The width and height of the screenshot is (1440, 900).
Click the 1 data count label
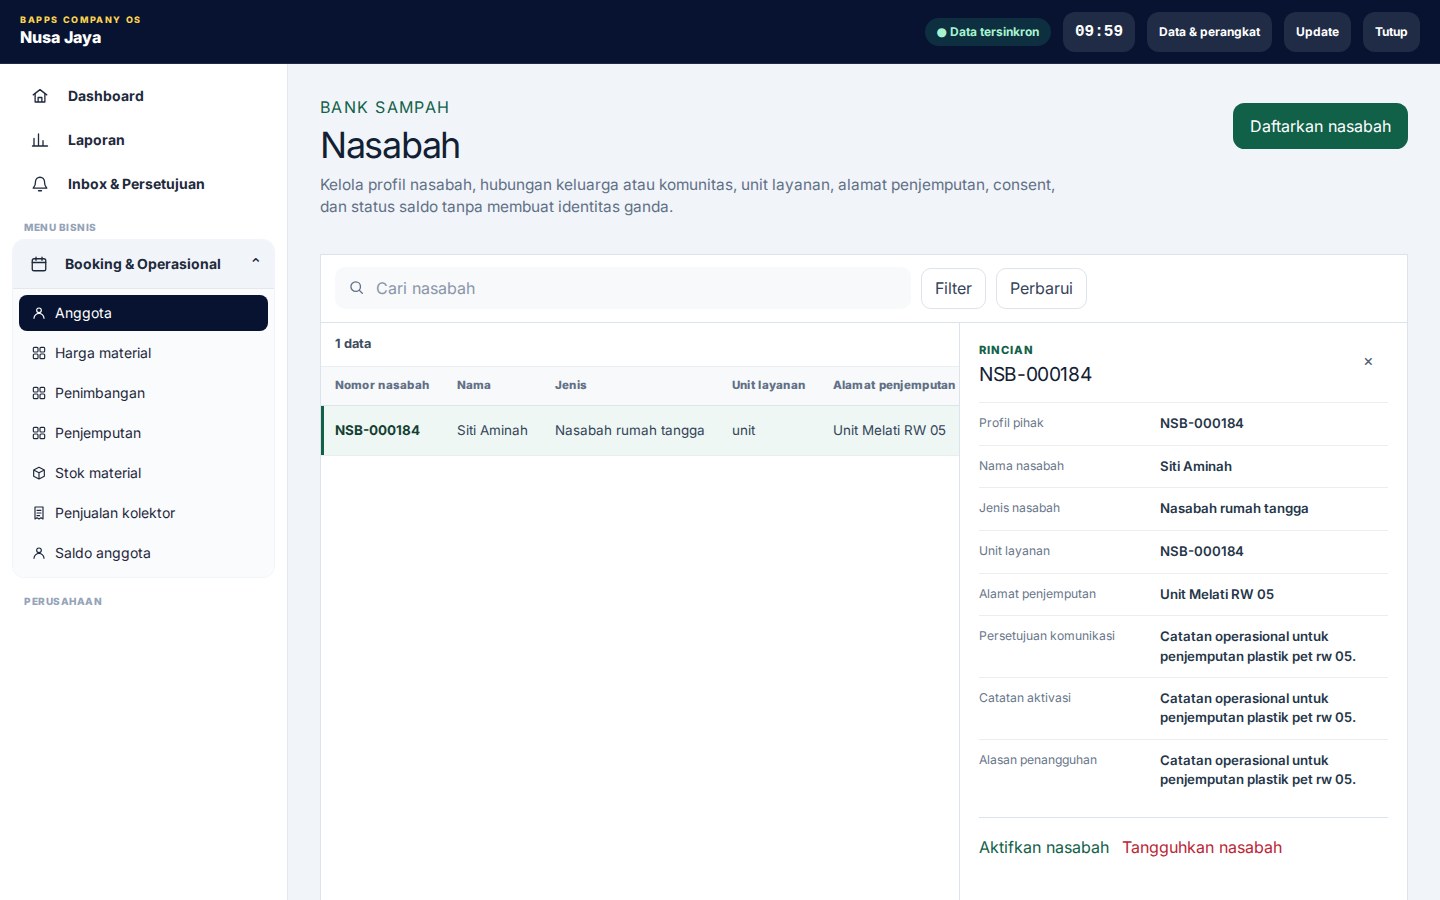[x=353, y=343]
